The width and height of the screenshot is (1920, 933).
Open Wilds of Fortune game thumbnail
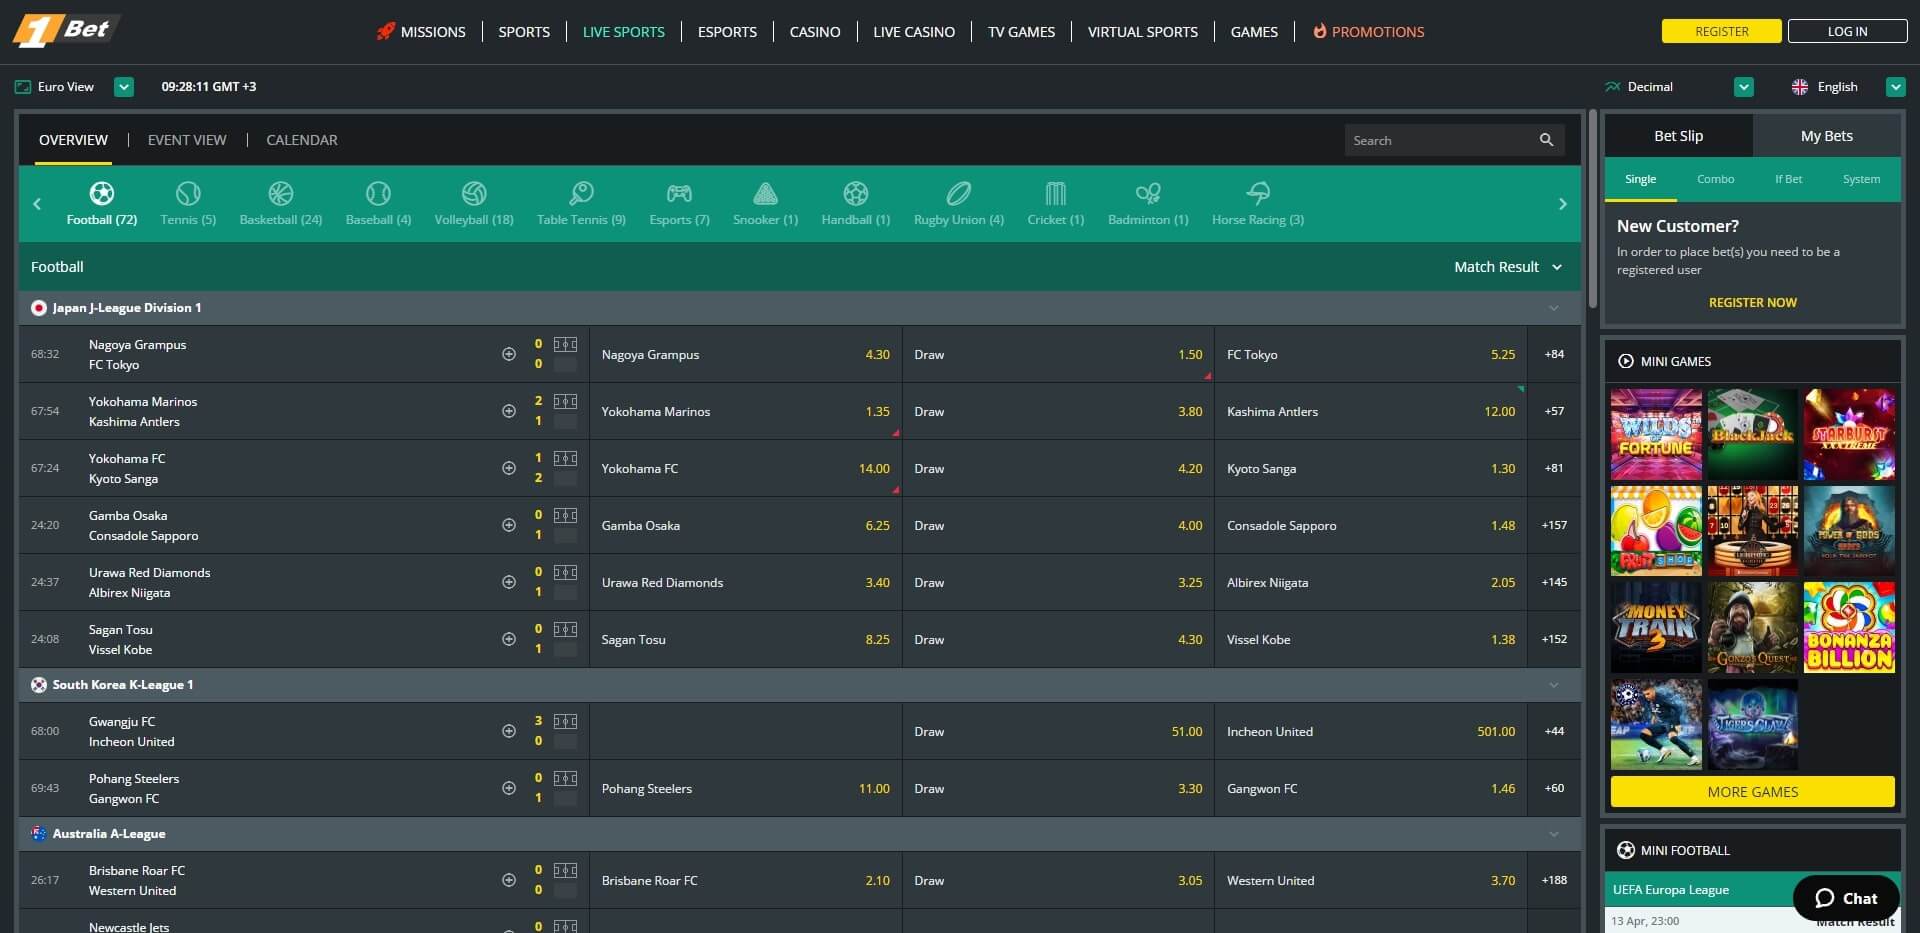pos(1656,435)
